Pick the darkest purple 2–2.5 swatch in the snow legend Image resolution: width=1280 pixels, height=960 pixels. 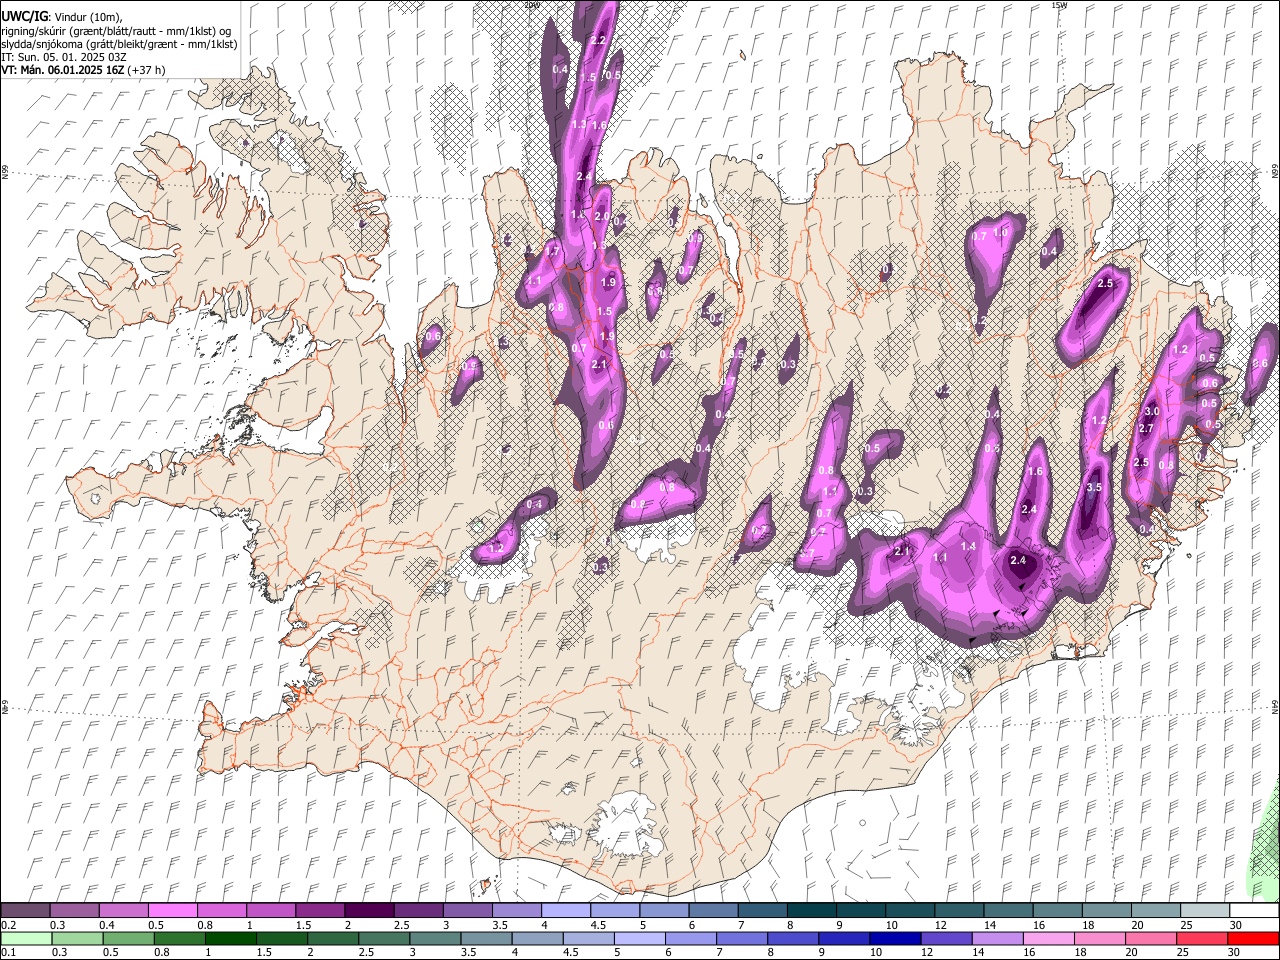(369, 911)
